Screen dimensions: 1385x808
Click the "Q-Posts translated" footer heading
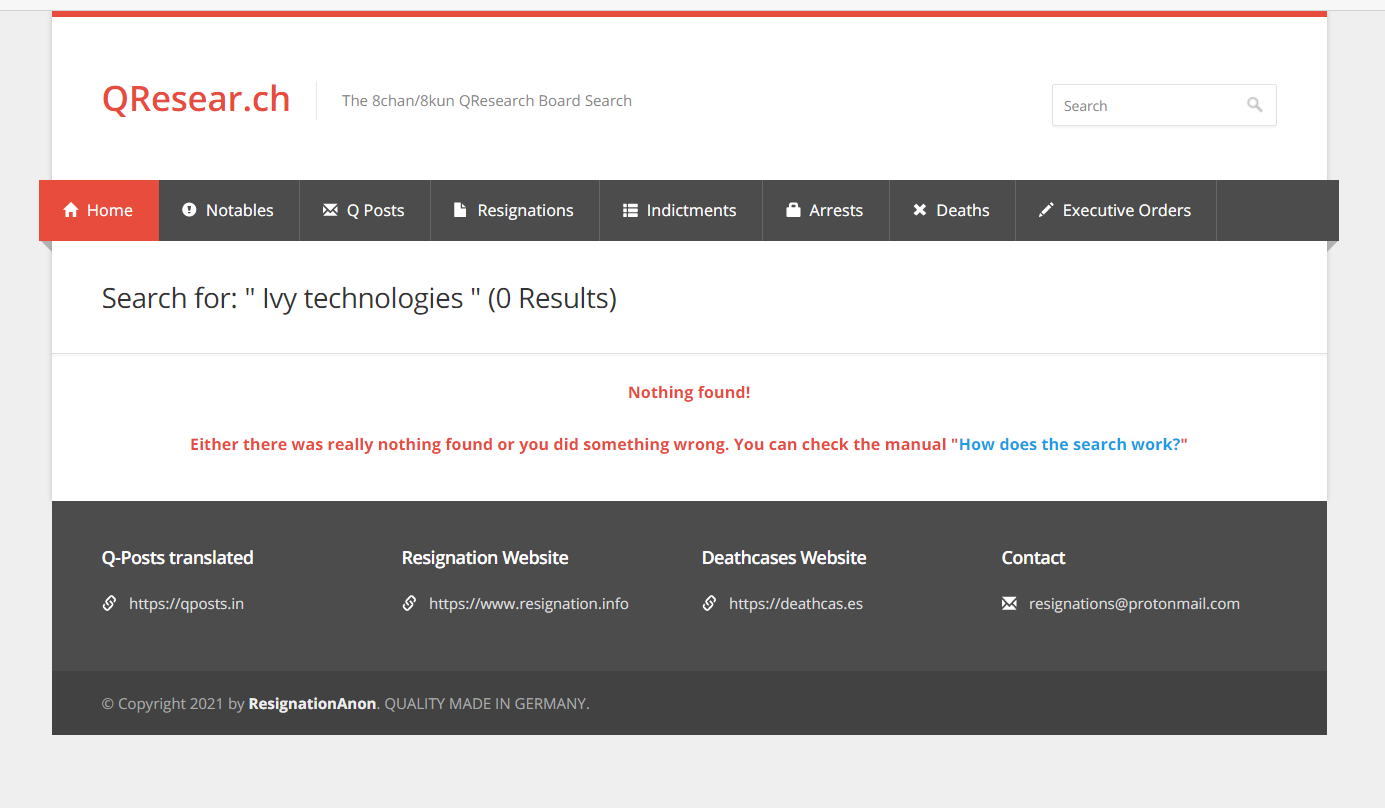[177, 557]
